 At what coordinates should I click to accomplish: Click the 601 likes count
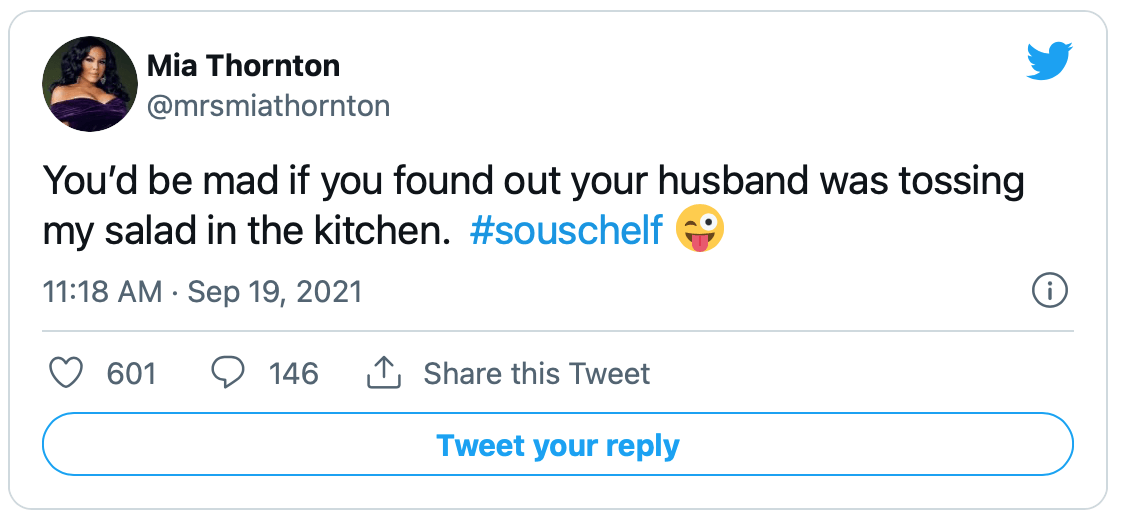(131, 373)
